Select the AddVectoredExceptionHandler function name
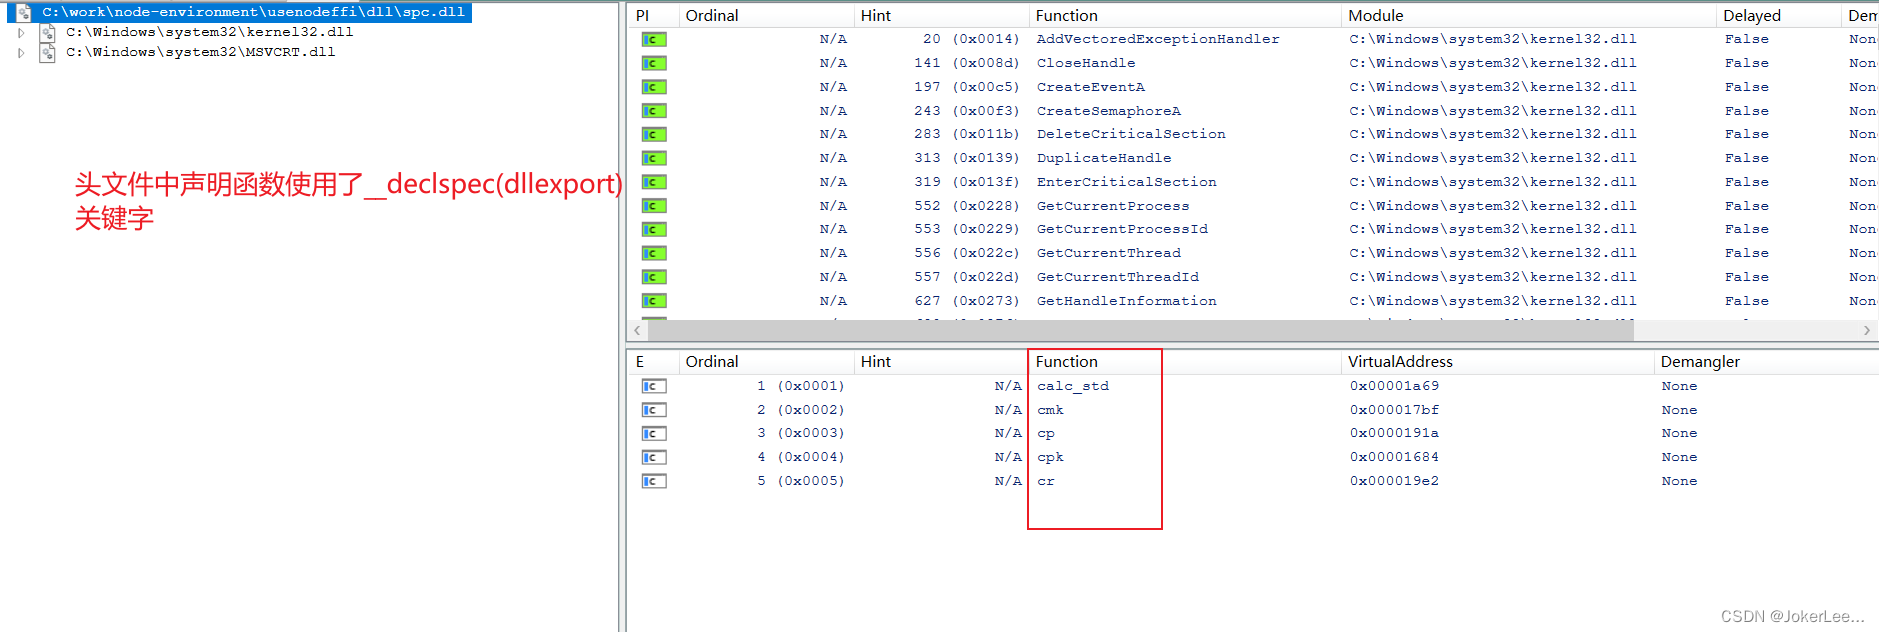Screen dimensions: 1879x632 point(1158,39)
